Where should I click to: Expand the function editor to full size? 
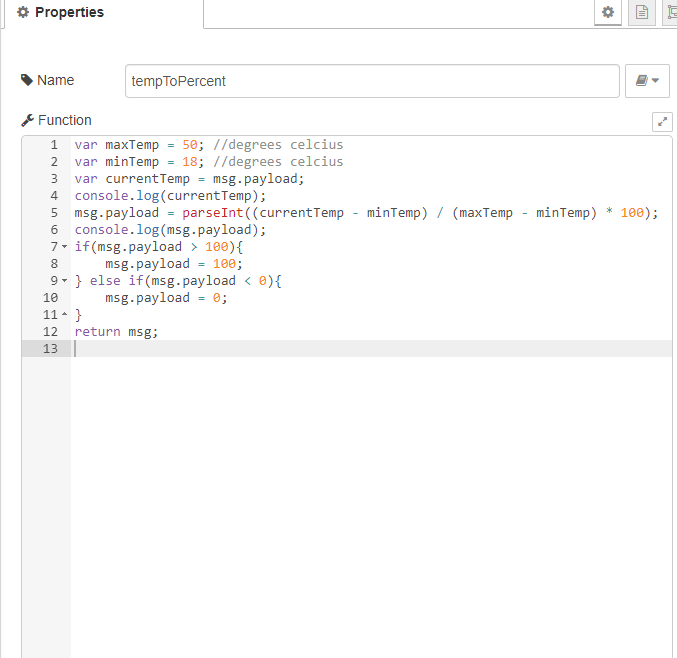tap(662, 122)
